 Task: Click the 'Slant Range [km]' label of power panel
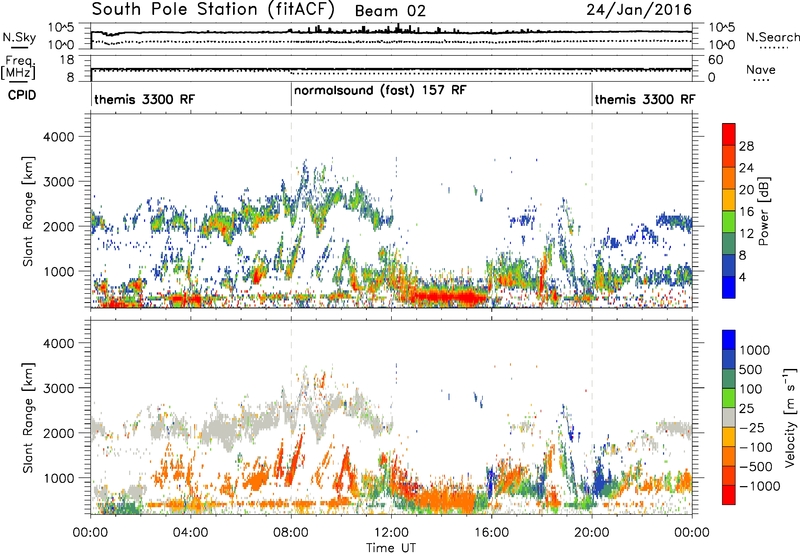tap(28, 211)
